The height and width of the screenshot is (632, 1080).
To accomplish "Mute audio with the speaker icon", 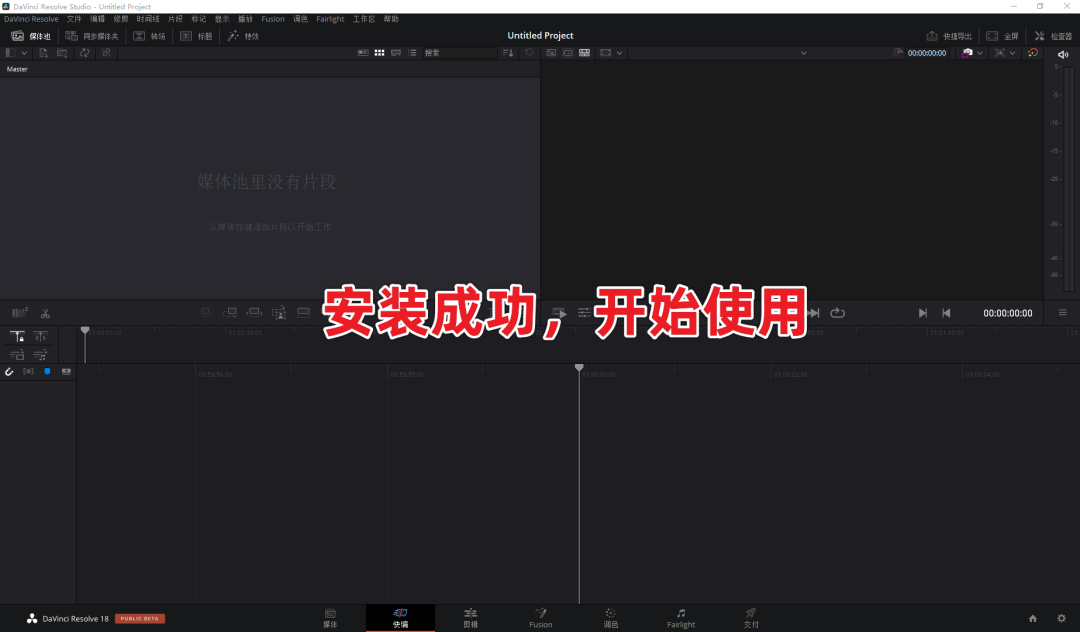I will pos(1063,54).
